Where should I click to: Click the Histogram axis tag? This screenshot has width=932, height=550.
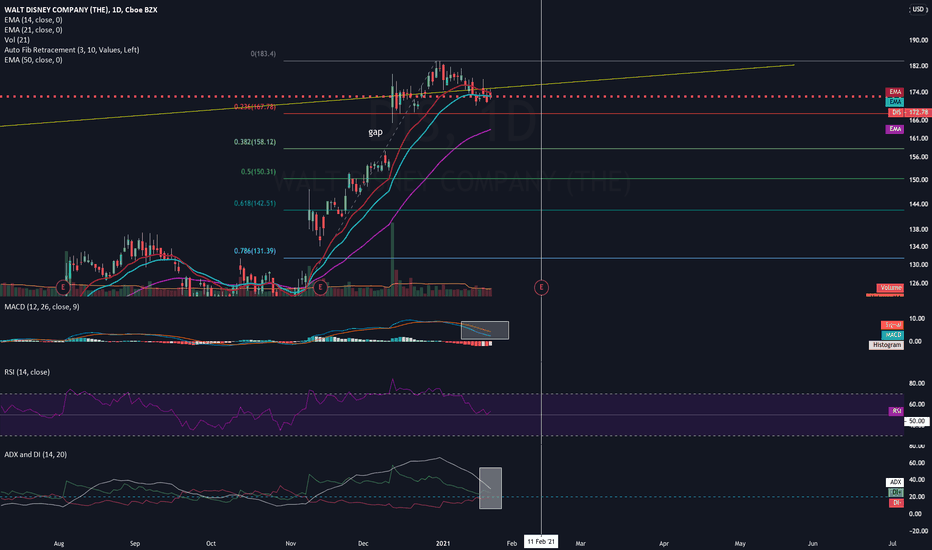pos(886,345)
